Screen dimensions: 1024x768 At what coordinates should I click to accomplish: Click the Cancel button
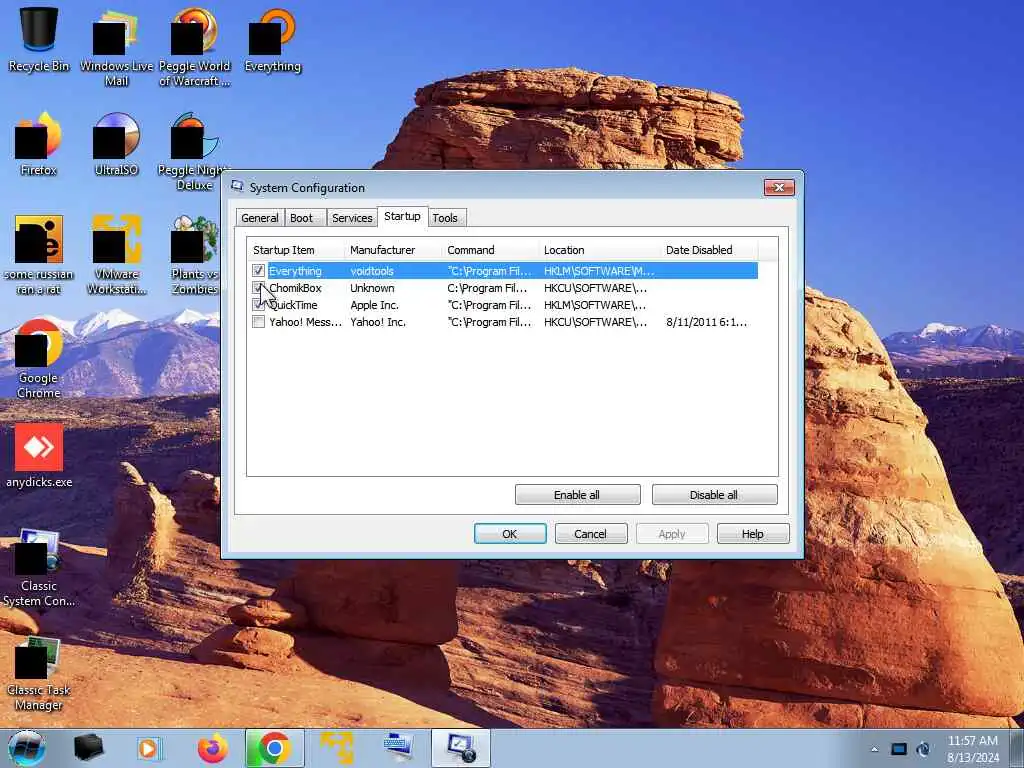(x=591, y=534)
